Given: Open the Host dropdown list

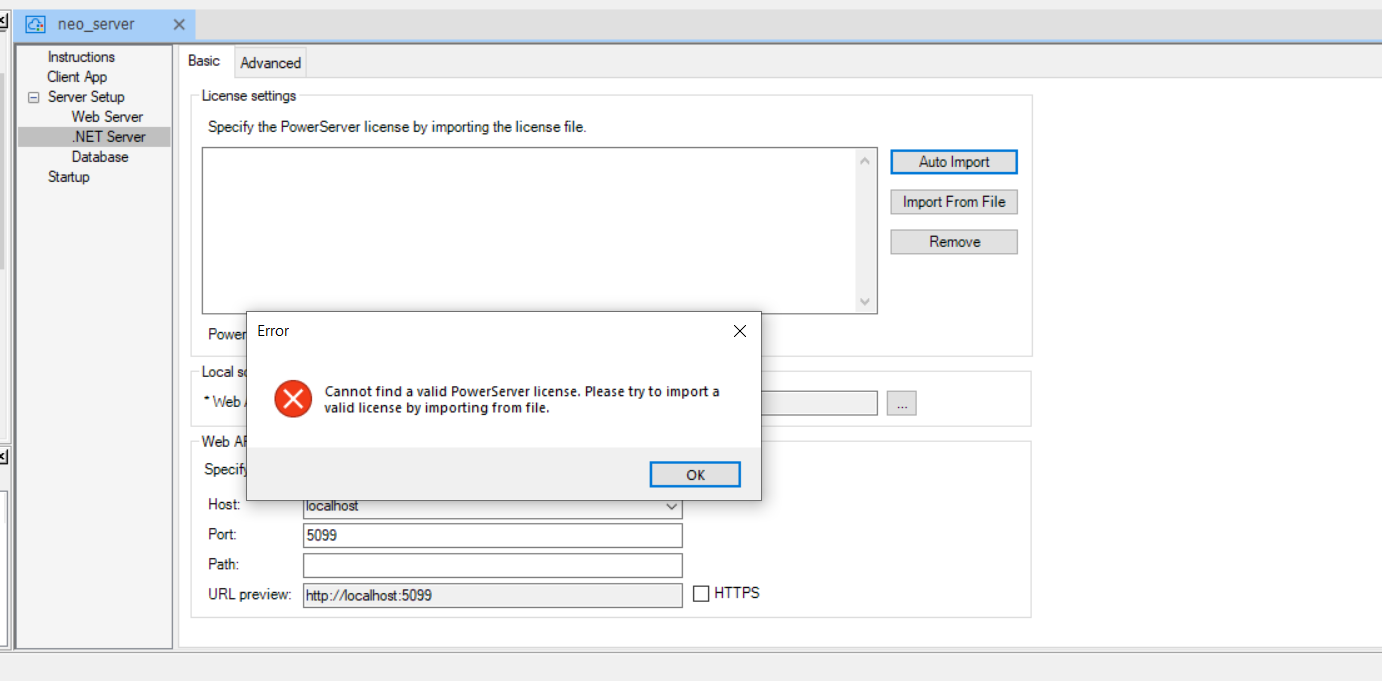Looking at the screenshot, I should 671,507.
